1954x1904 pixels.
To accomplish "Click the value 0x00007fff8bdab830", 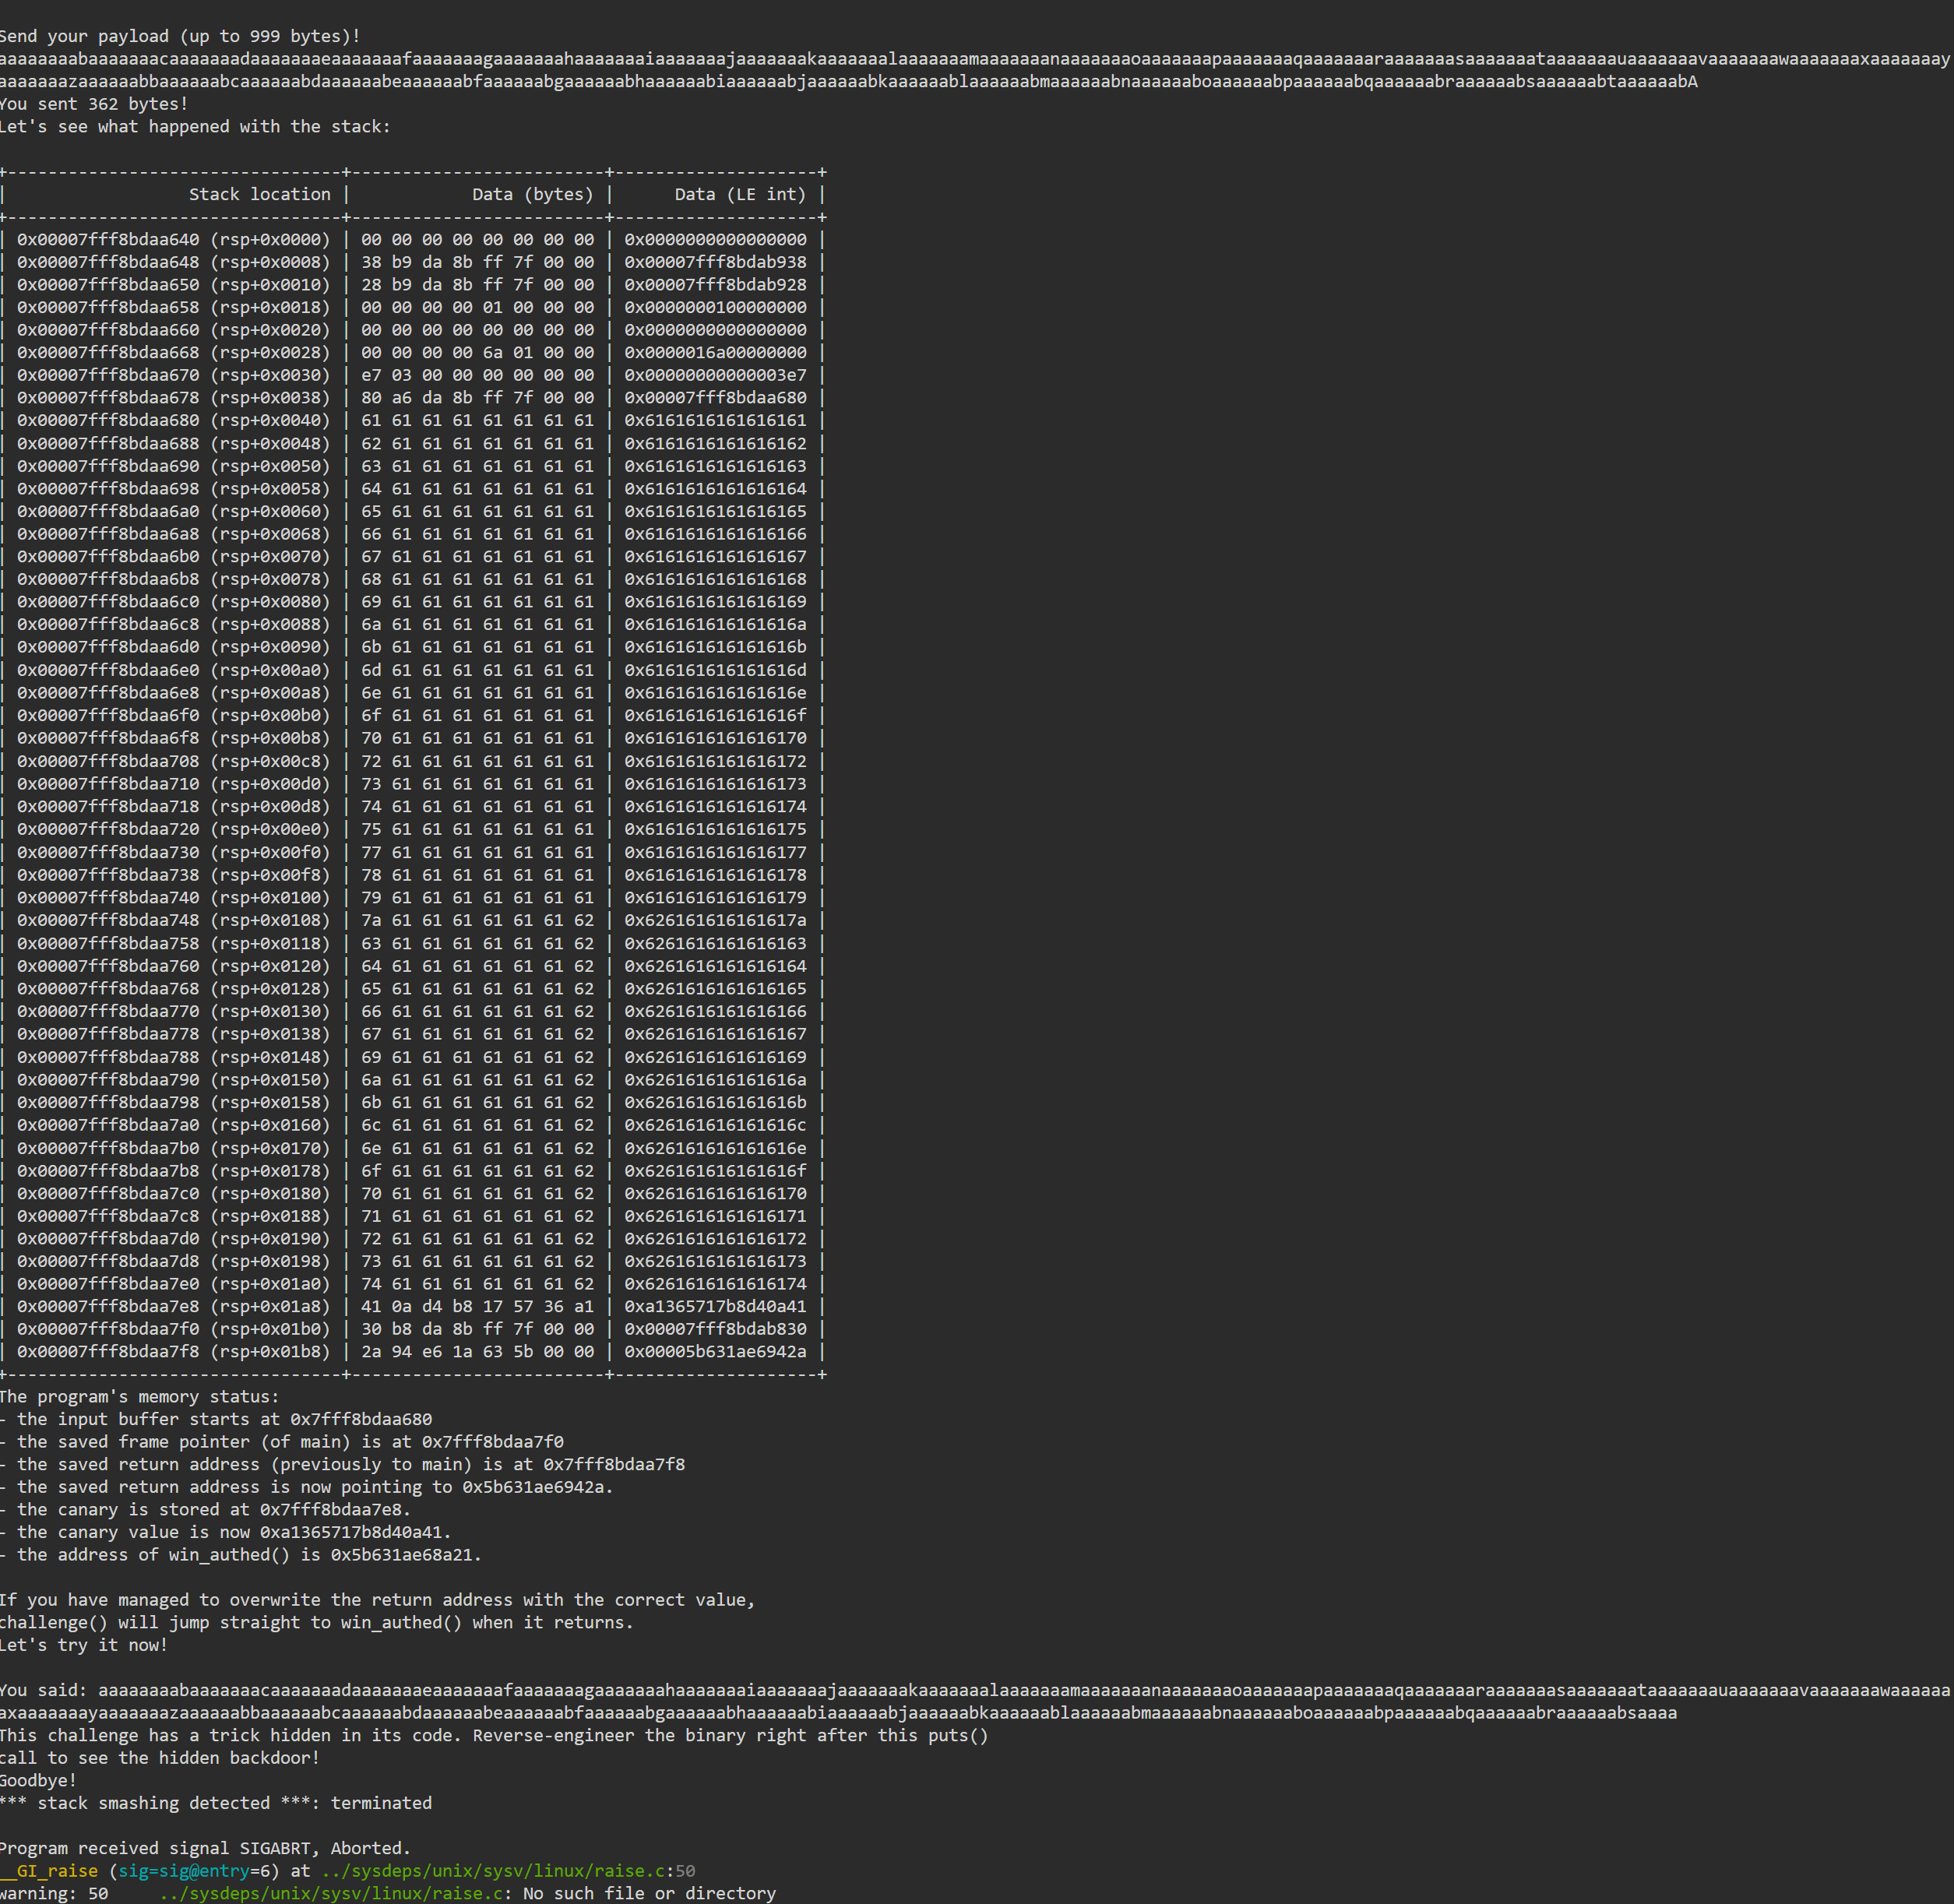I will 715,1330.
